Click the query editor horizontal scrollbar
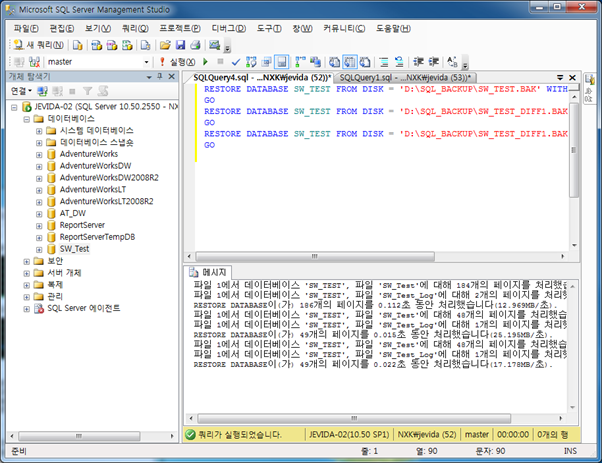This screenshot has width=602, height=463. 315,256
